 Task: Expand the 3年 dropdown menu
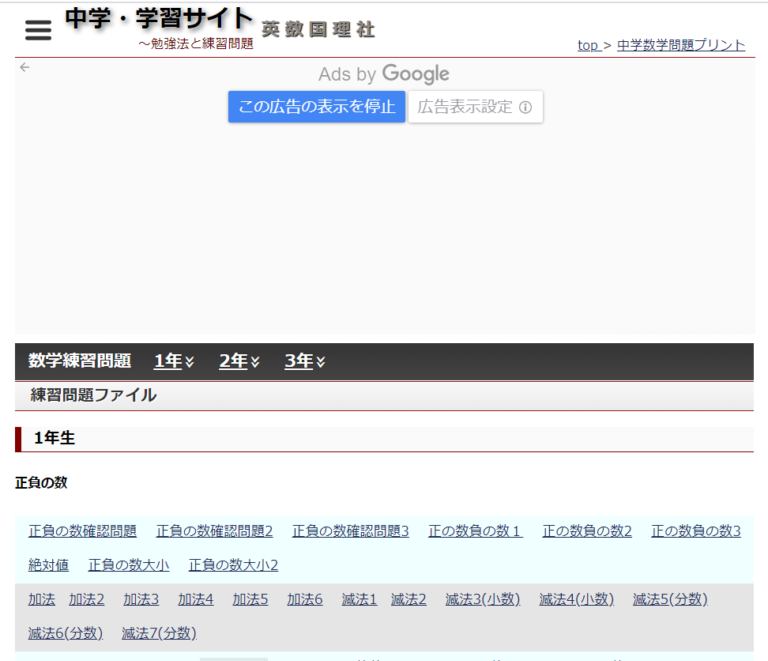(305, 361)
